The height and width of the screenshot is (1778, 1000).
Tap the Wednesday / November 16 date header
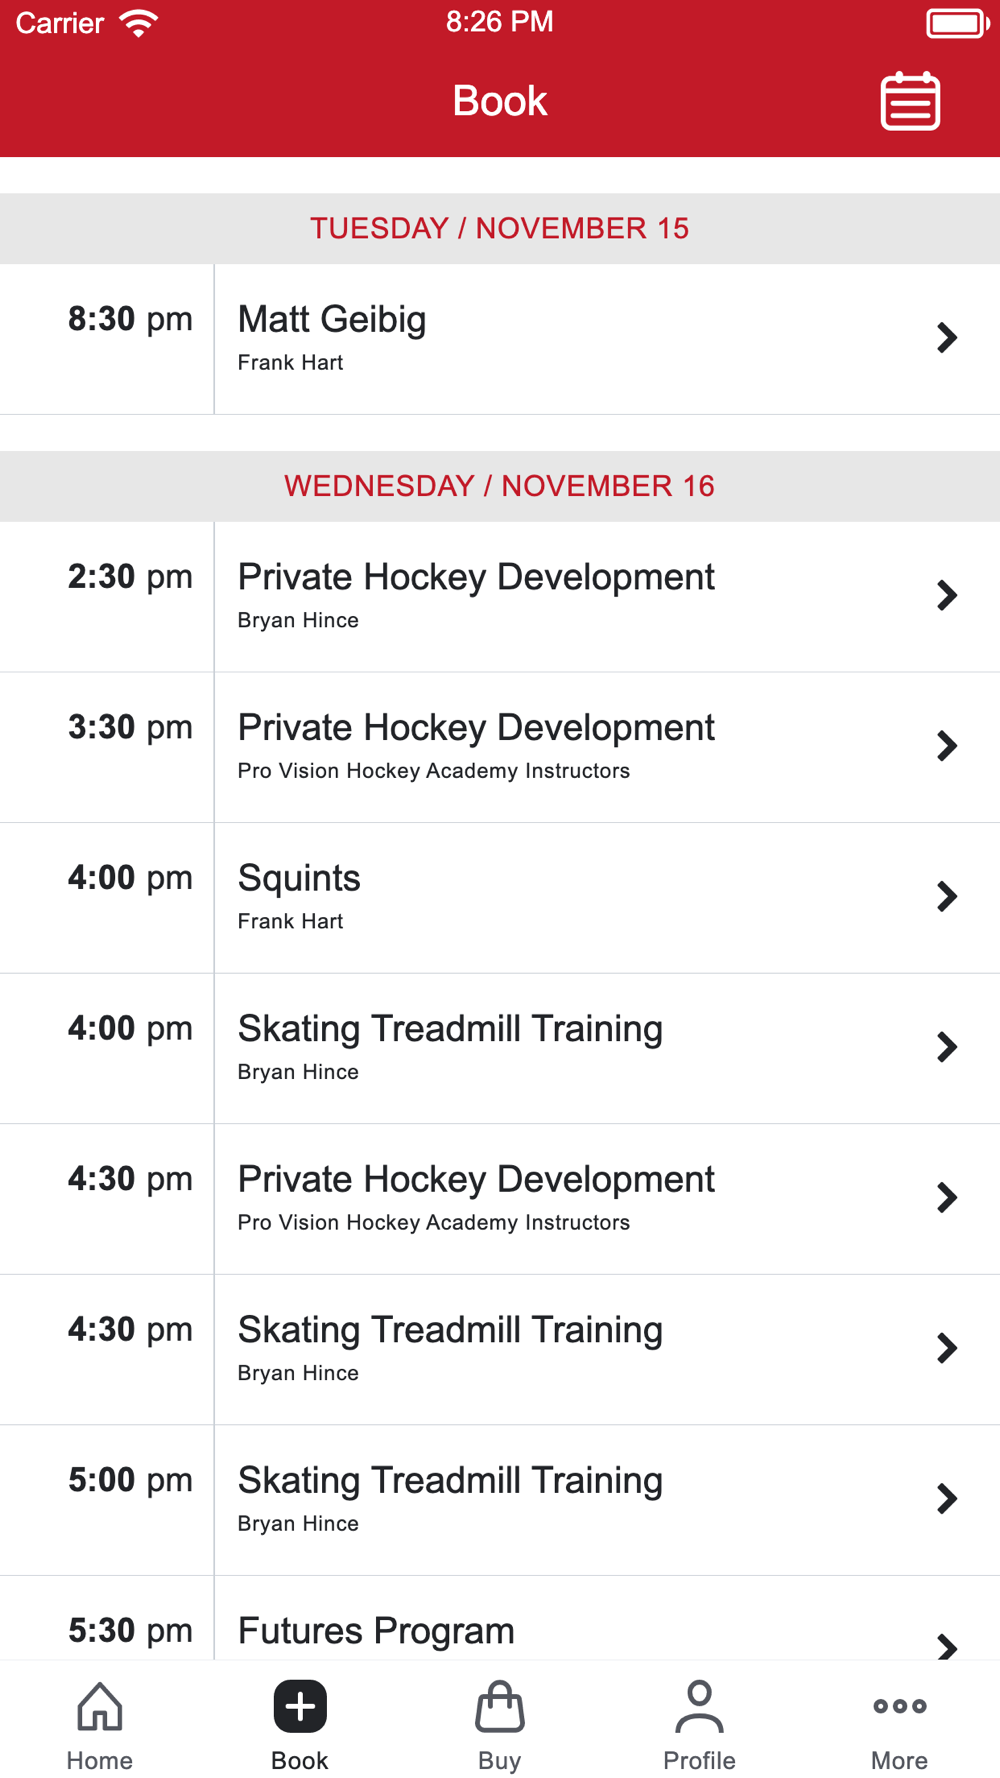[x=500, y=486]
